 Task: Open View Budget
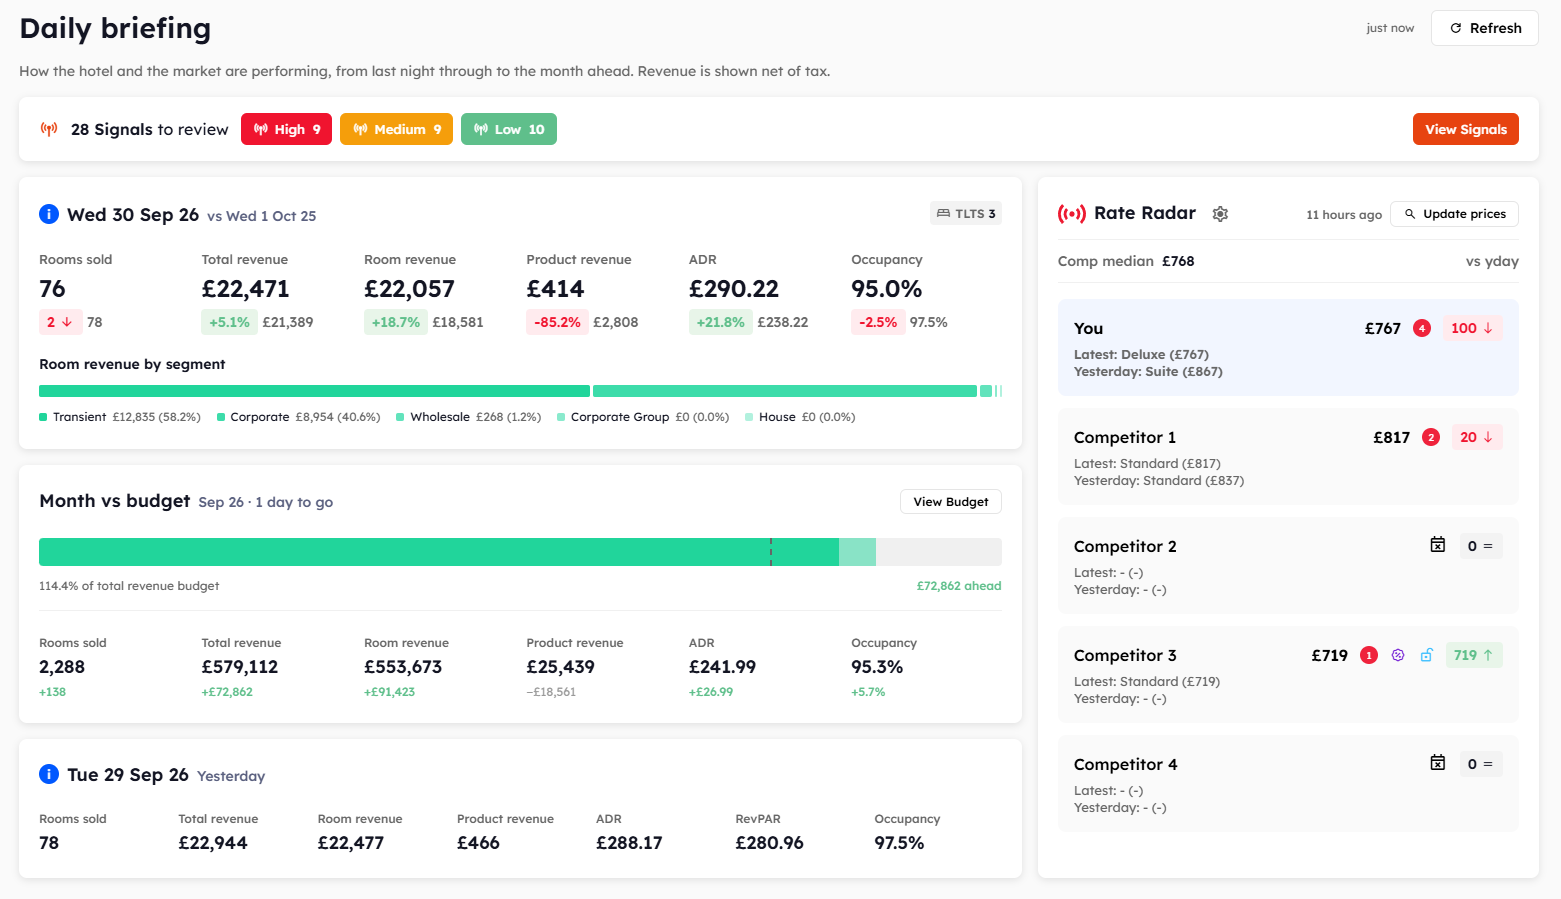[x=951, y=502]
